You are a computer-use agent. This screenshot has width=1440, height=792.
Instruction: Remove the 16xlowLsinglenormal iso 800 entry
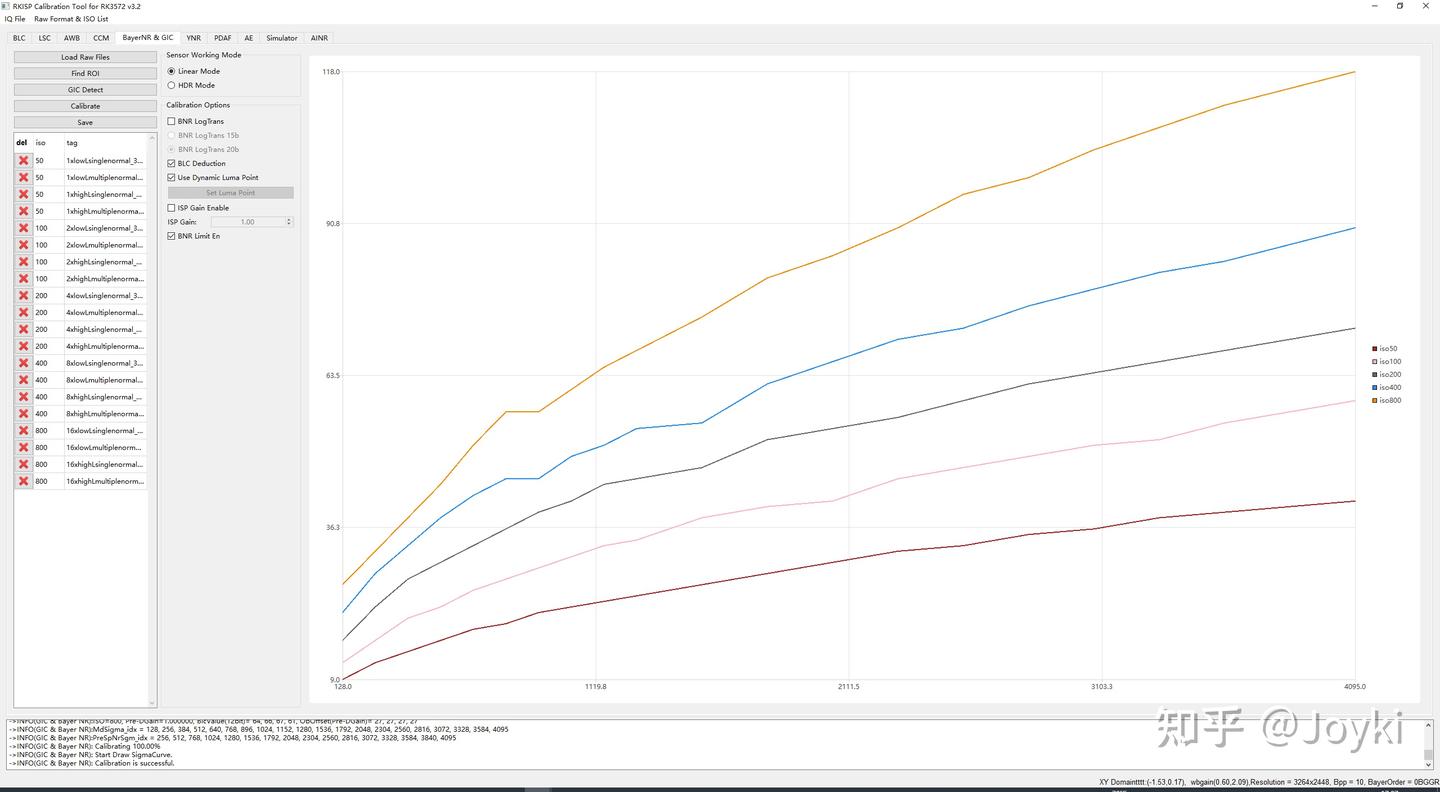point(23,430)
